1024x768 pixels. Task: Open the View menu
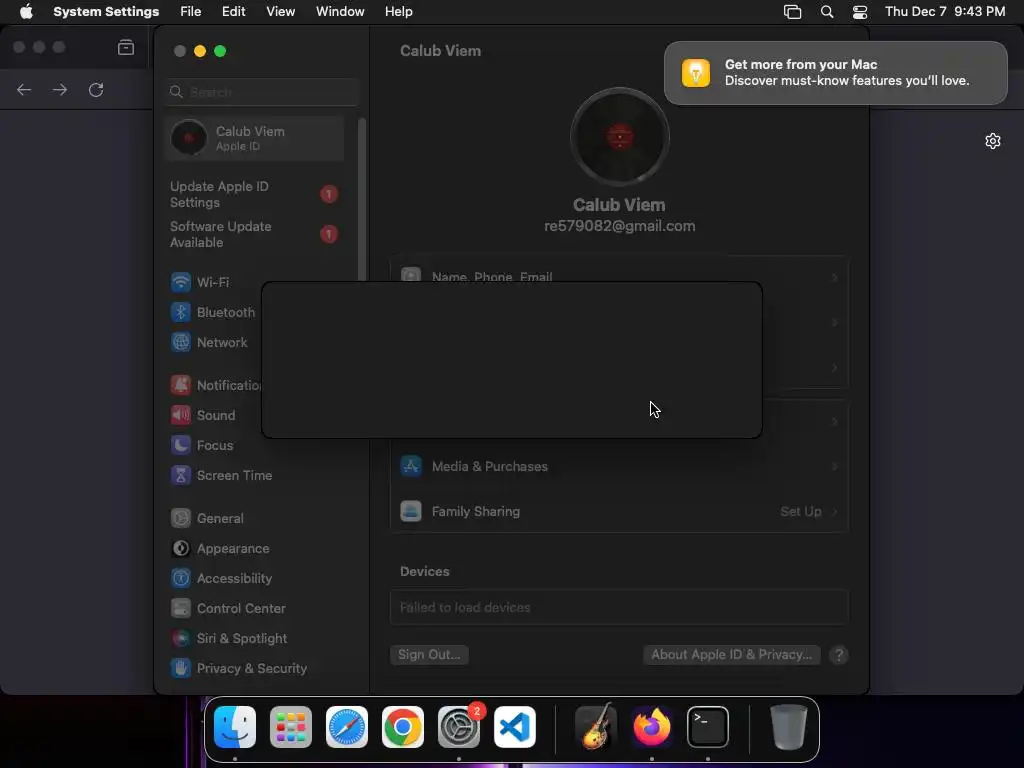pos(280,12)
